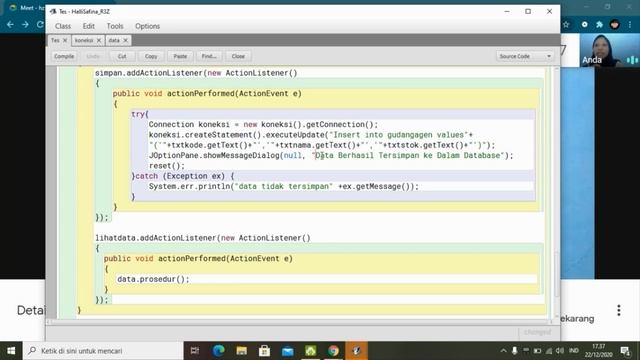The height and width of the screenshot is (360, 640).
Task: Open the taskbar clock and date
Action: 598,351
